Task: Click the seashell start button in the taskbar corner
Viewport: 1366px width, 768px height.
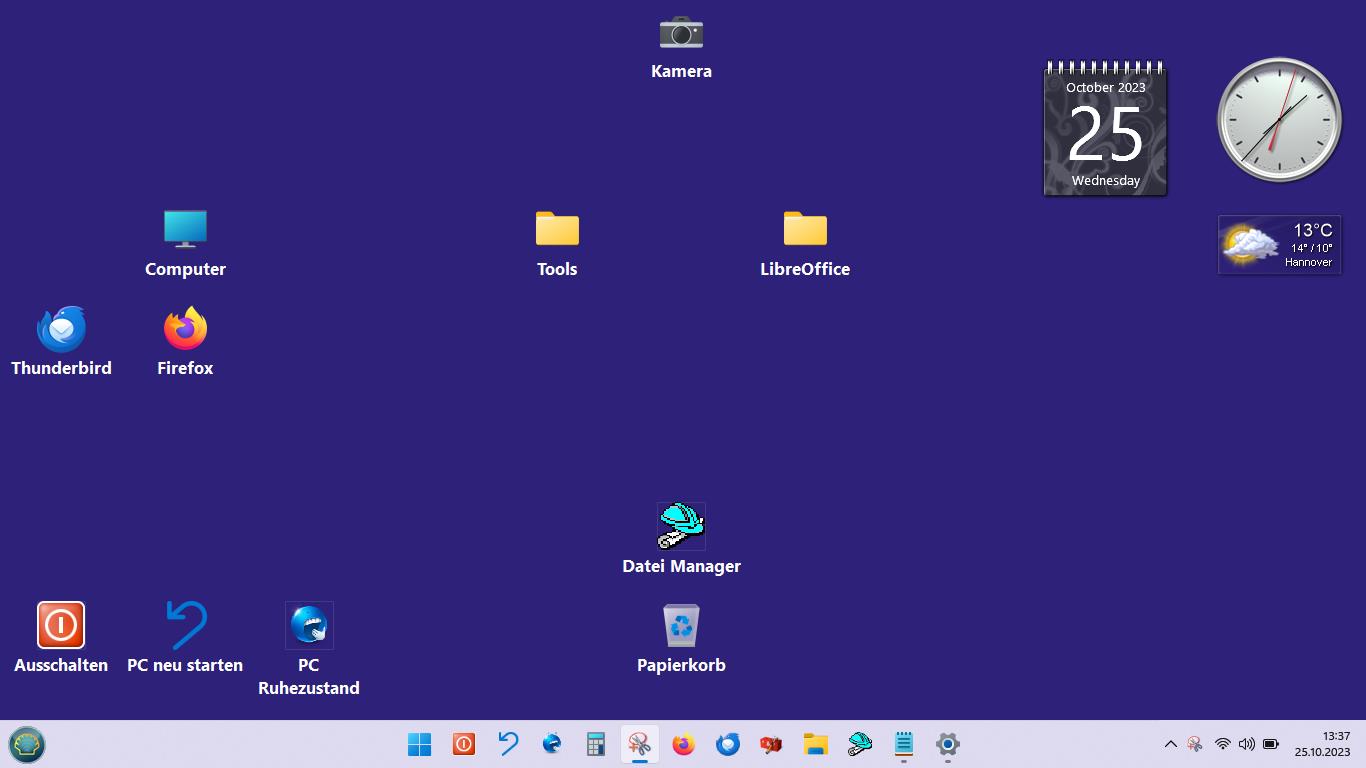Action: tap(27, 744)
